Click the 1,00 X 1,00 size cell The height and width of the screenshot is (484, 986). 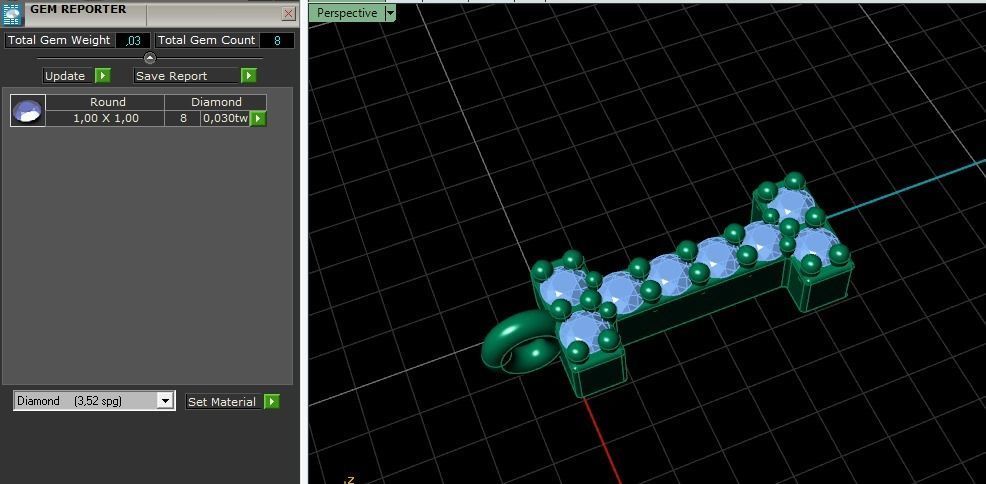(x=106, y=118)
